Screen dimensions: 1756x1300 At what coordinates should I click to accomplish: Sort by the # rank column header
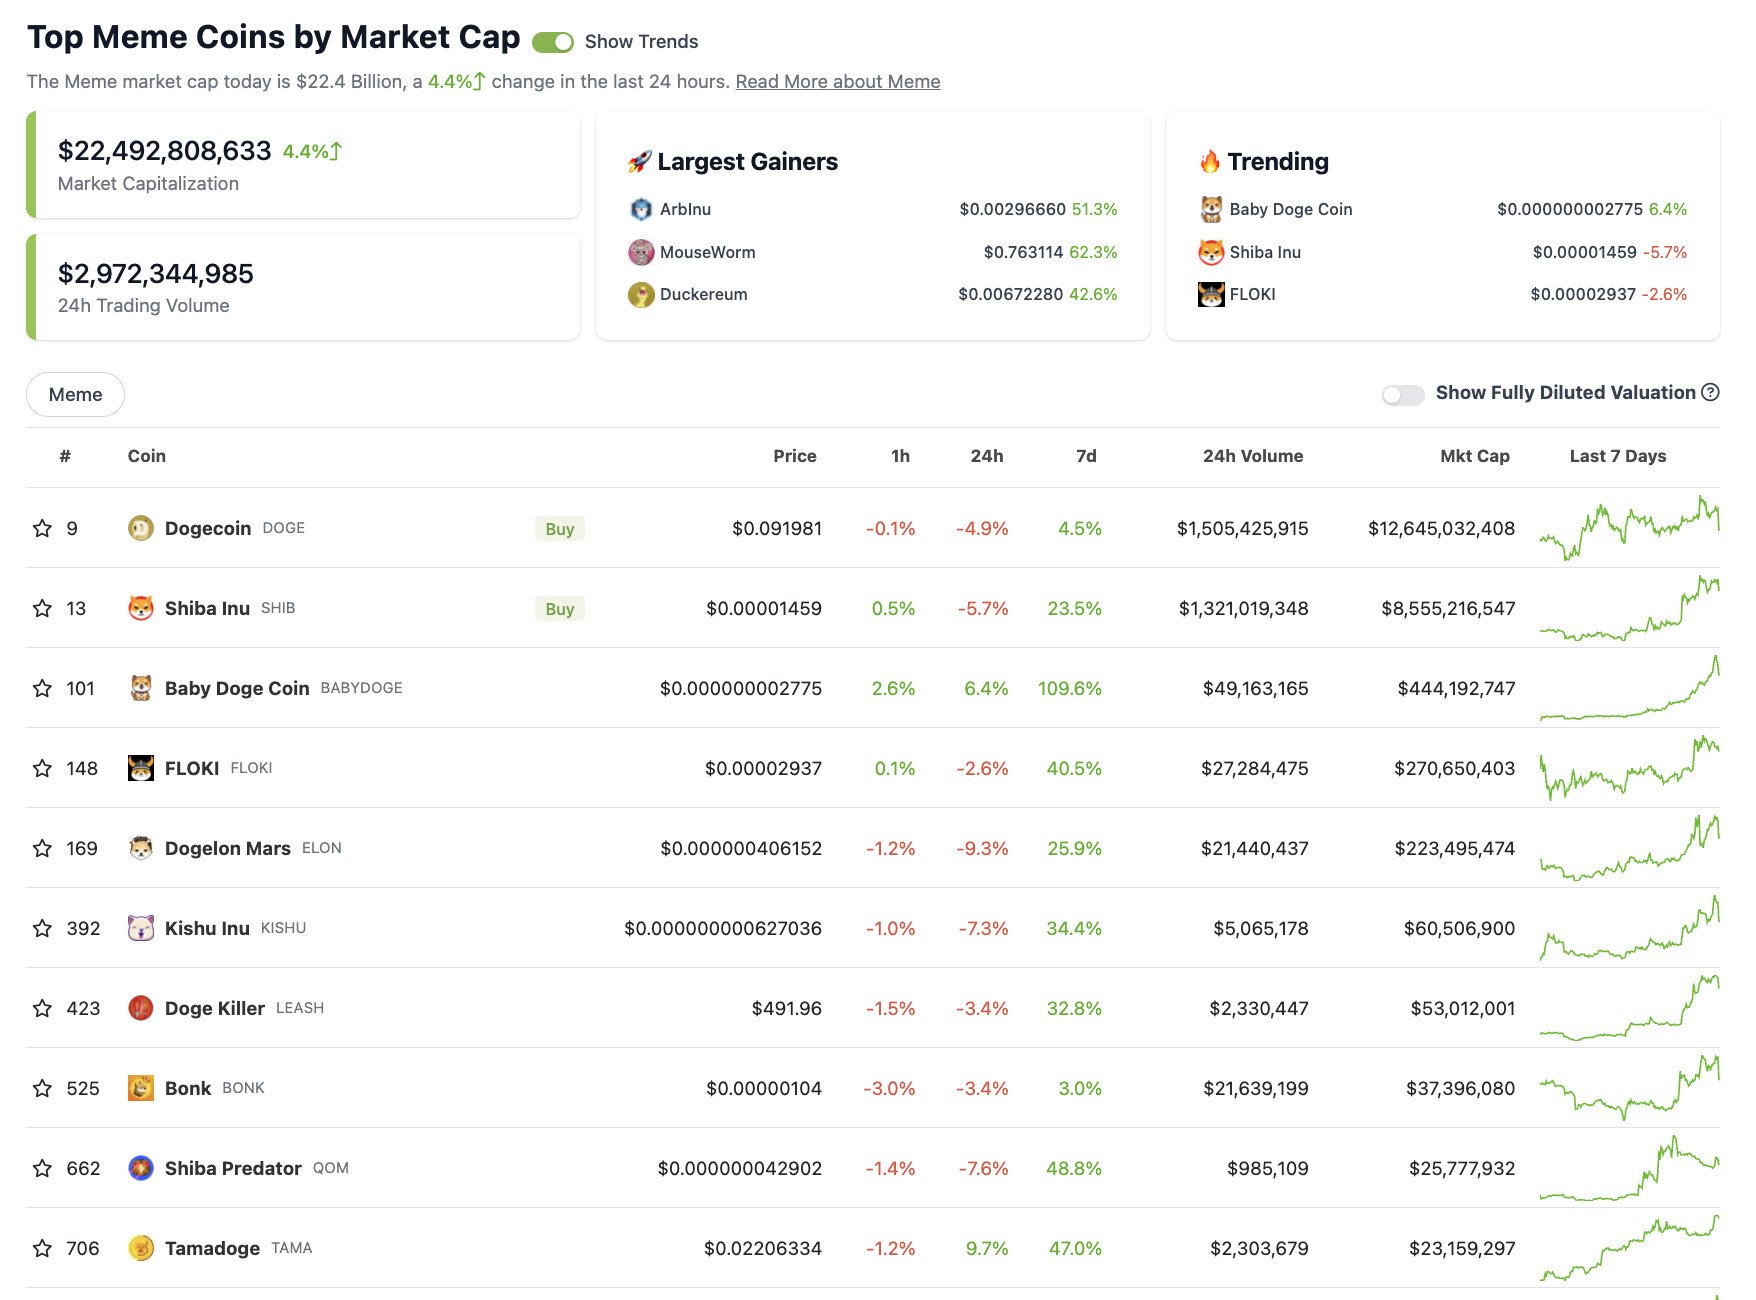point(65,456)
